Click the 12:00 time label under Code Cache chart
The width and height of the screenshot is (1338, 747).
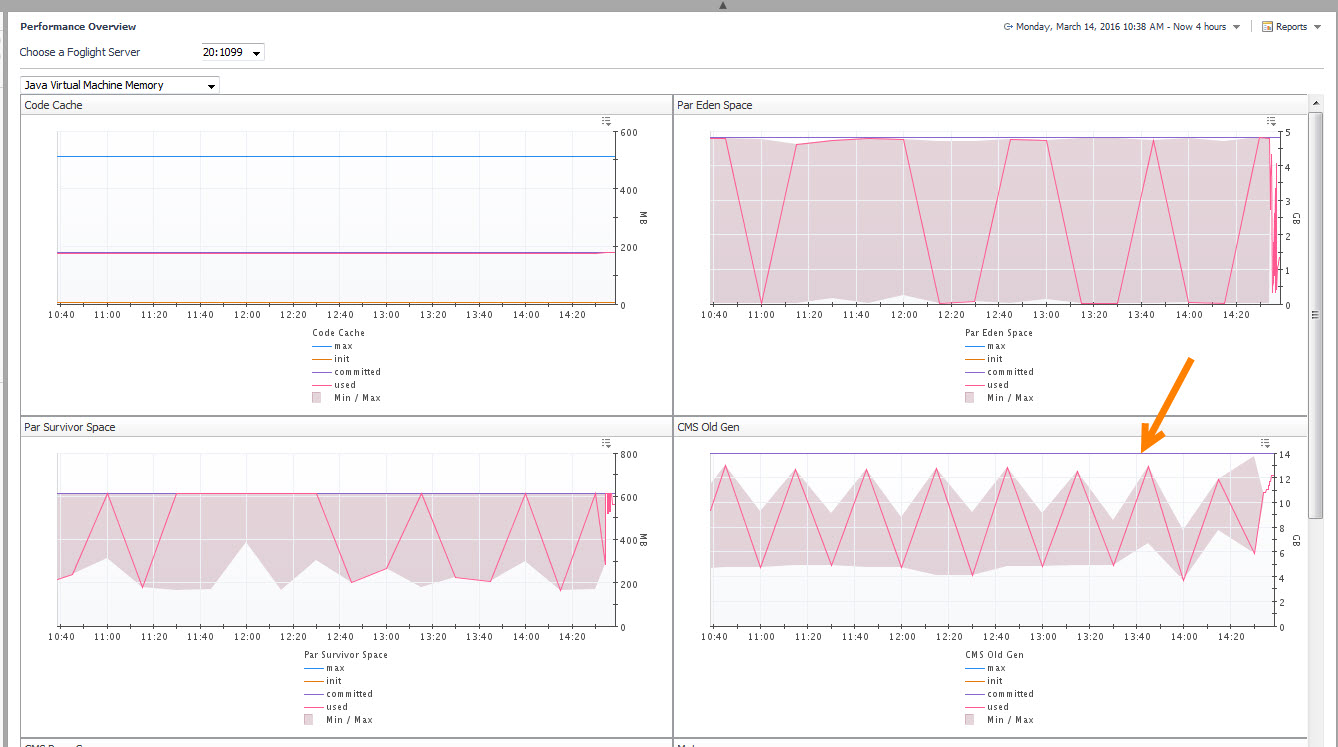(x=247, y=315)
